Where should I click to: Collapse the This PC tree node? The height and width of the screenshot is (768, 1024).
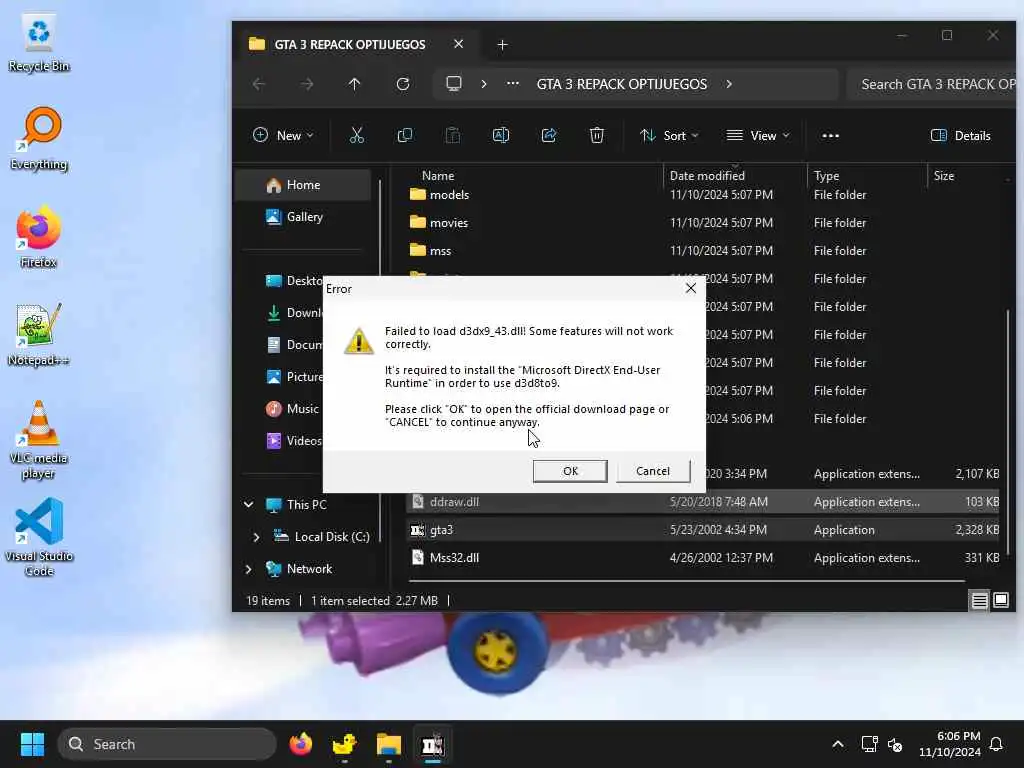point(248,504)
